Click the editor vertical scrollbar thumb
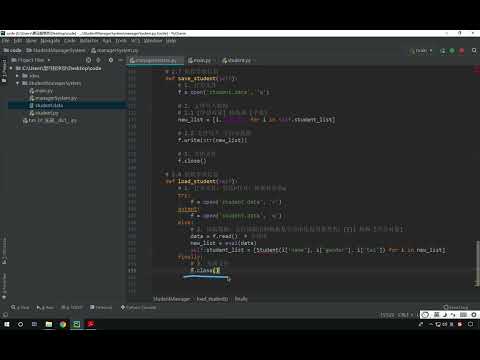The width and height of the screenshot is (480, 360). 478,263
